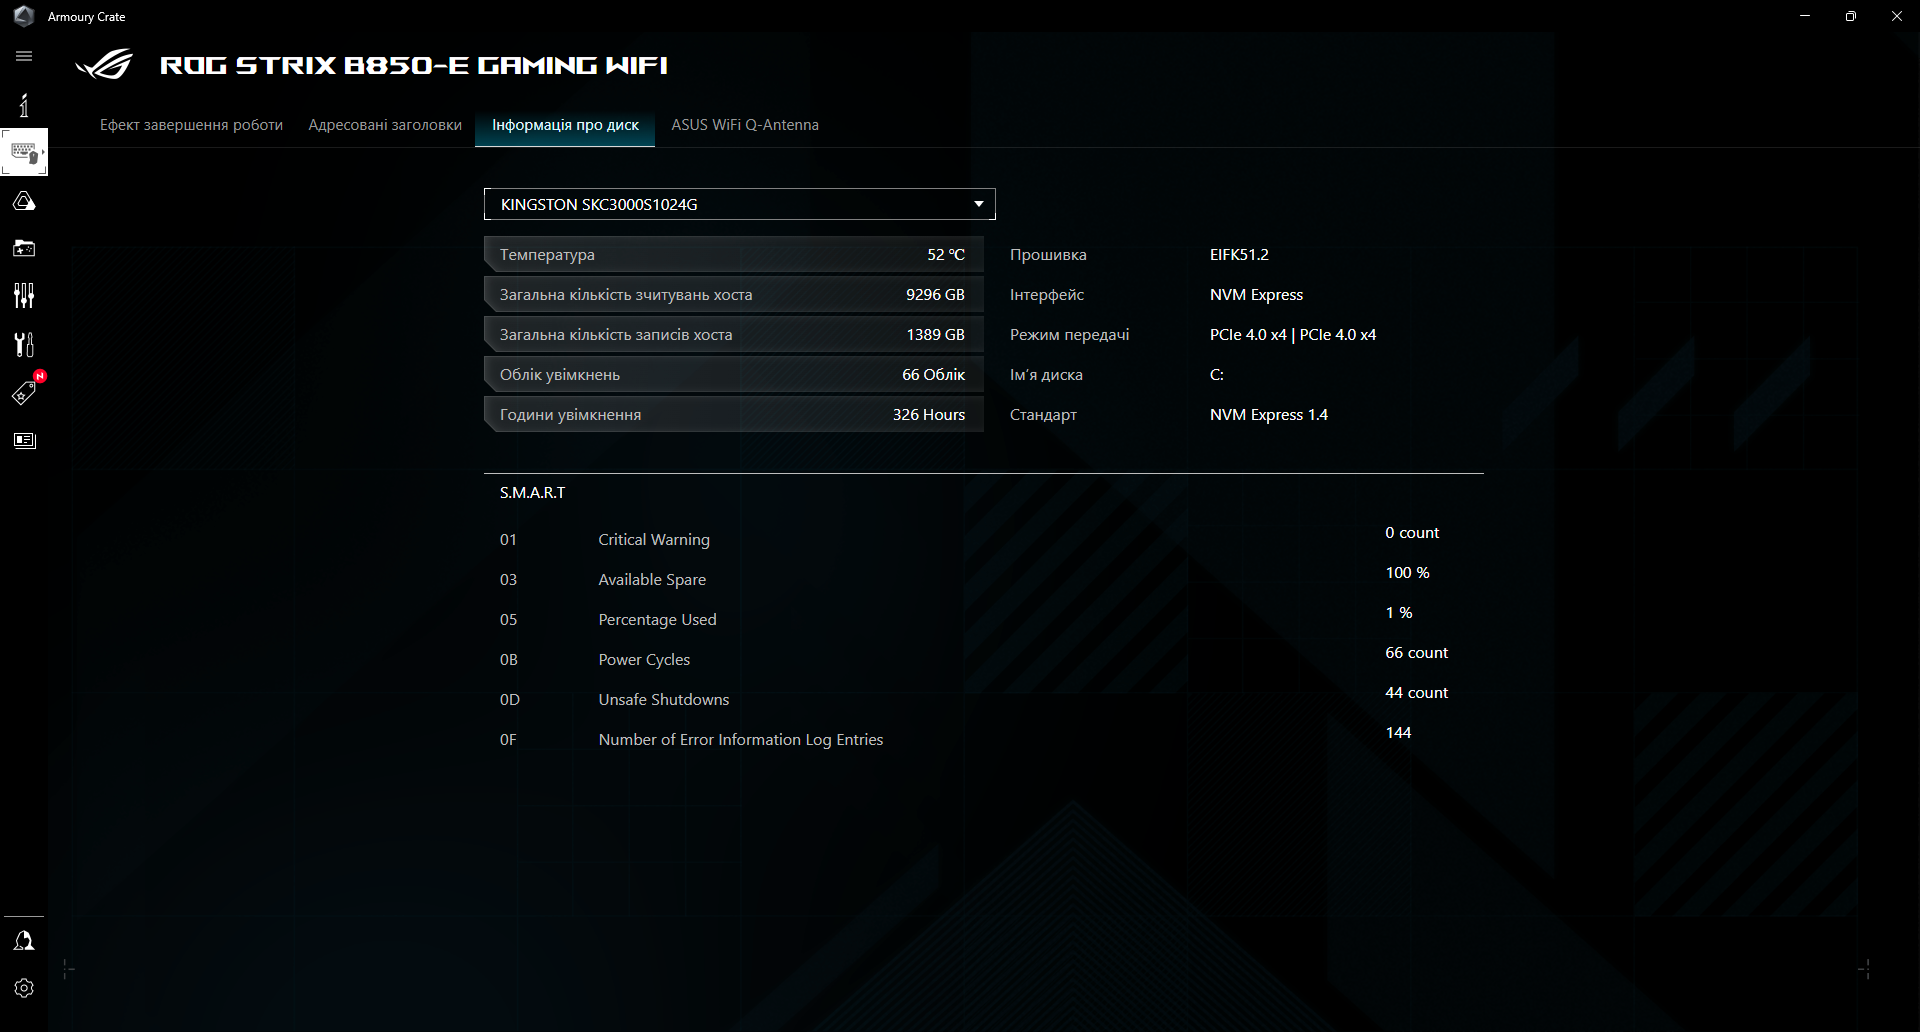Screen dimensions: 1920x1032
Task: Click the ROG eye logo in header
Action: [x=104, y=65]
